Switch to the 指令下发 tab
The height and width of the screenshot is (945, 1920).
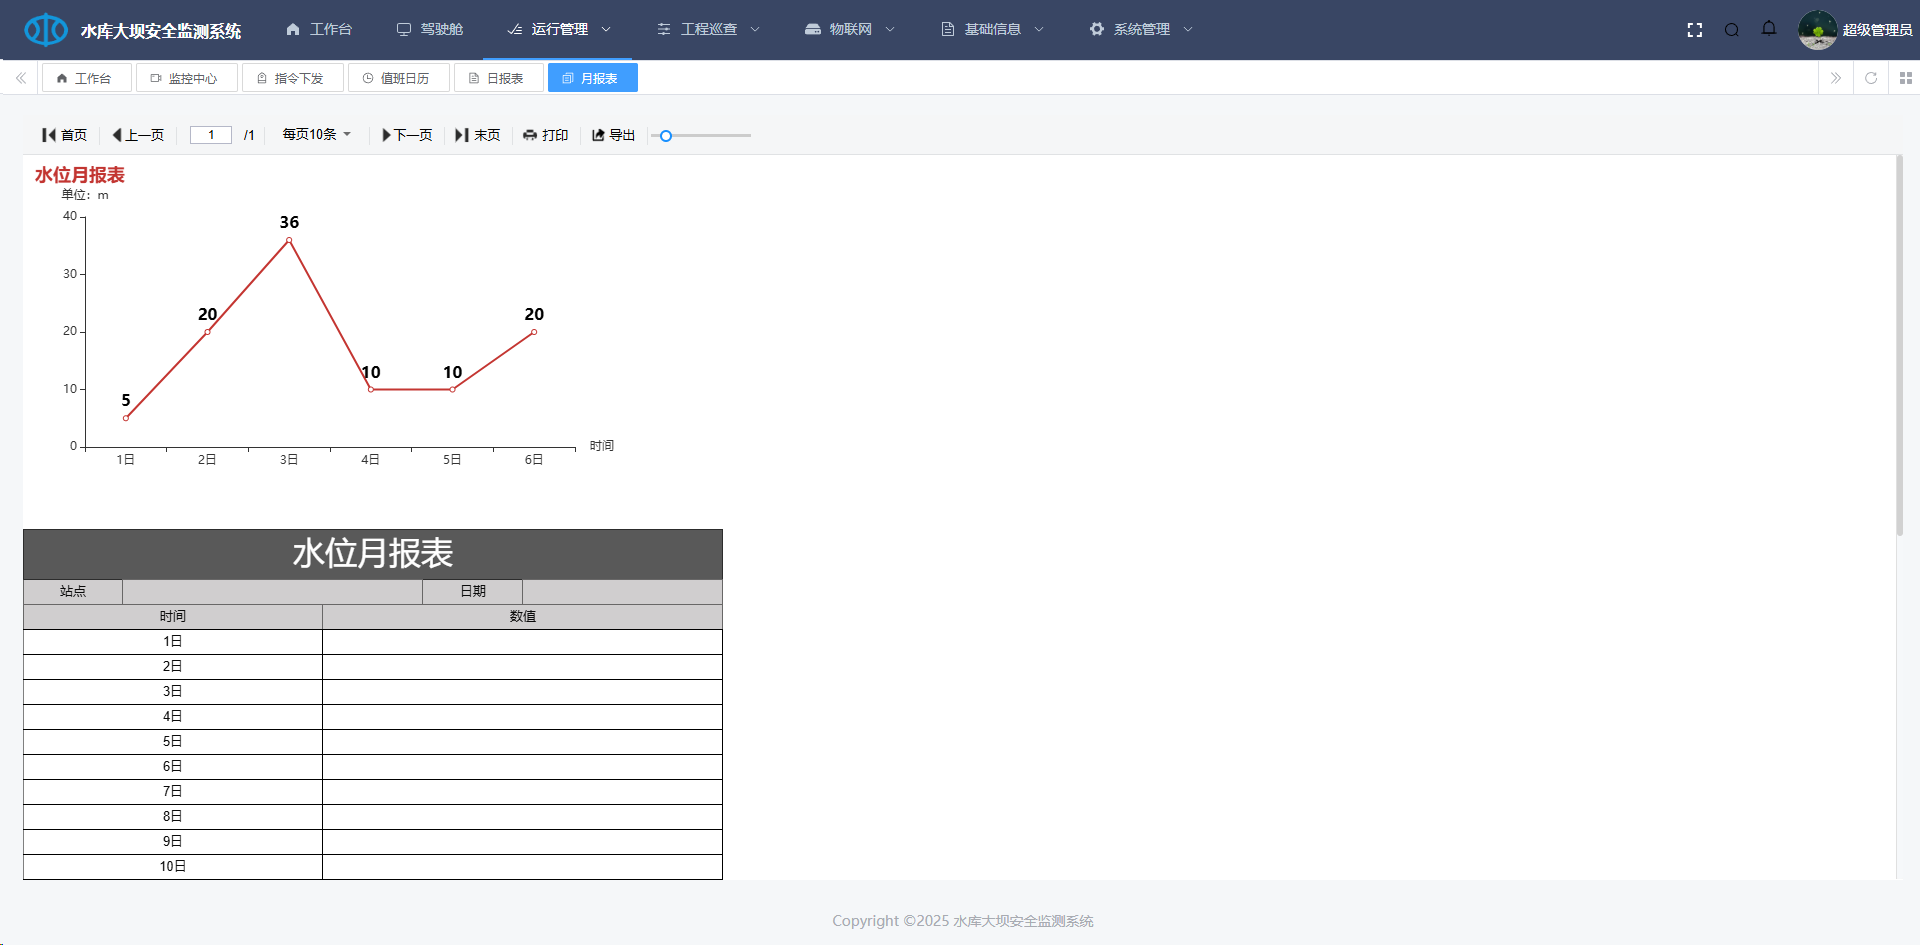click(292, 78)
